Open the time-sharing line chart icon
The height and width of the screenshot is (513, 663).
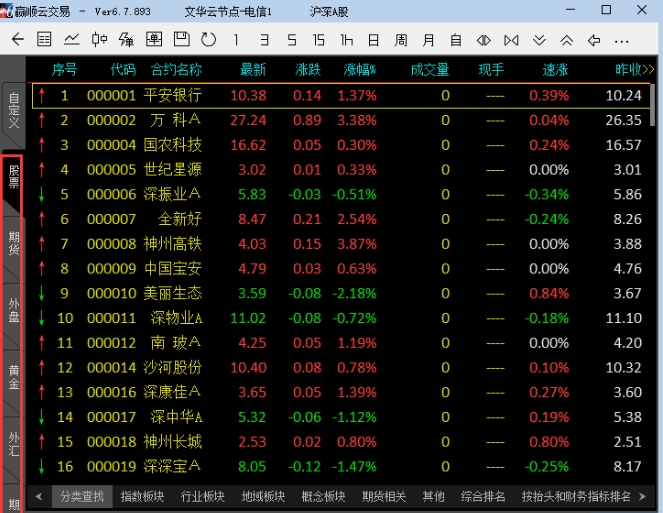tap(72, 40)
